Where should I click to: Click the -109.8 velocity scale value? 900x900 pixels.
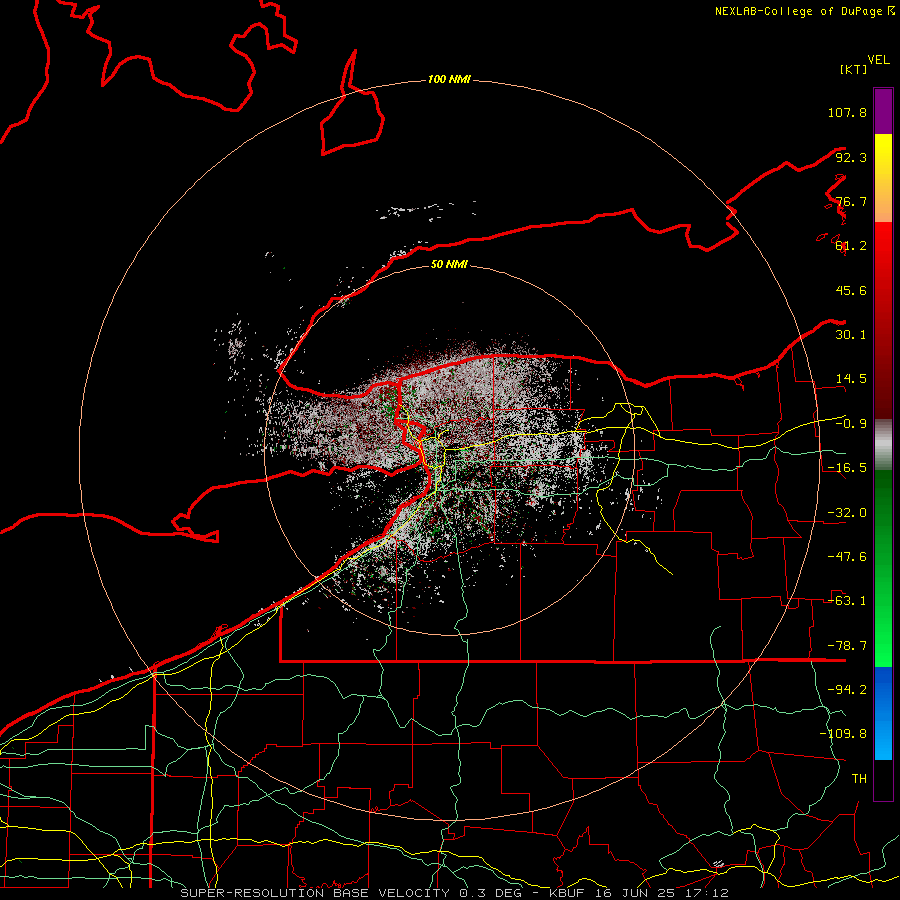(843, 734)
